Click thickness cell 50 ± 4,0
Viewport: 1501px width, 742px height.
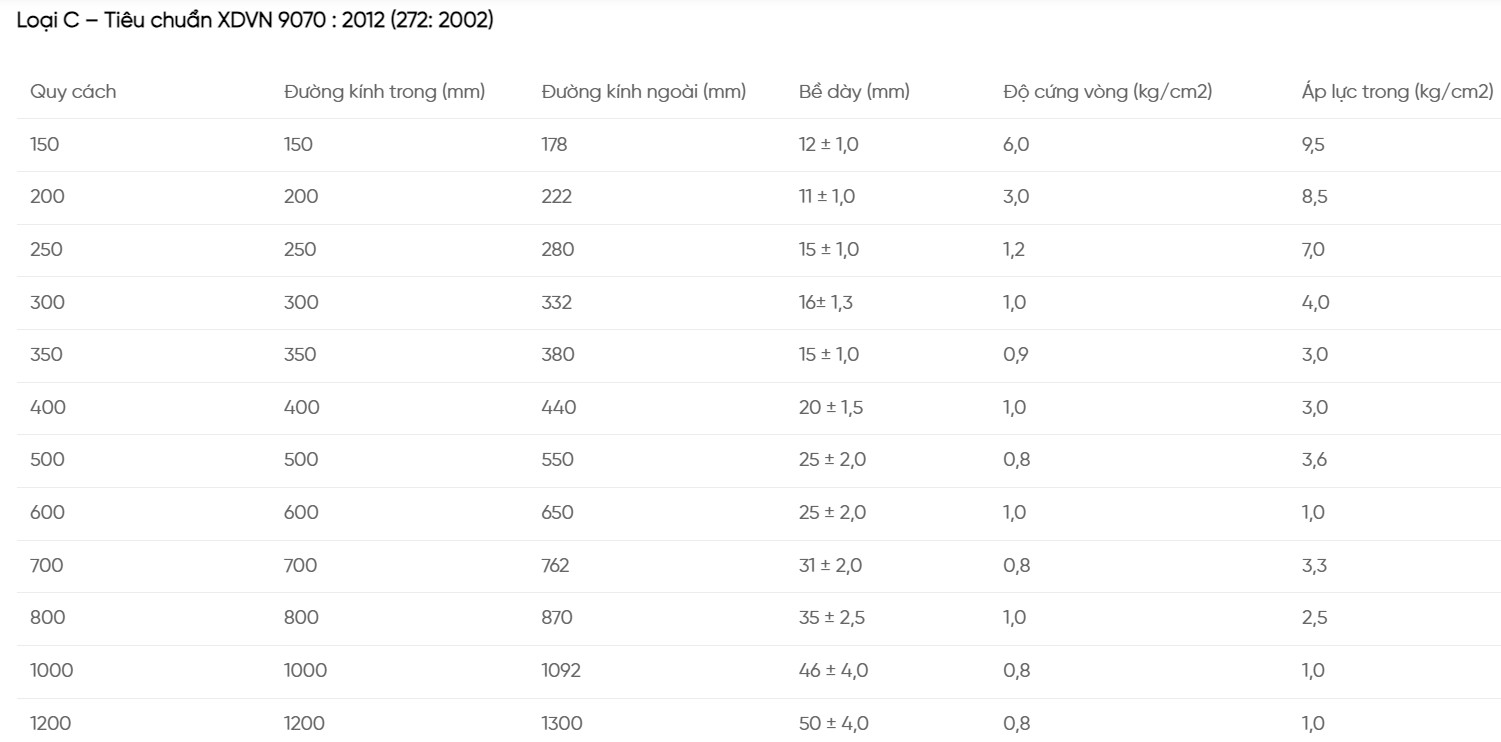(834, 724)
